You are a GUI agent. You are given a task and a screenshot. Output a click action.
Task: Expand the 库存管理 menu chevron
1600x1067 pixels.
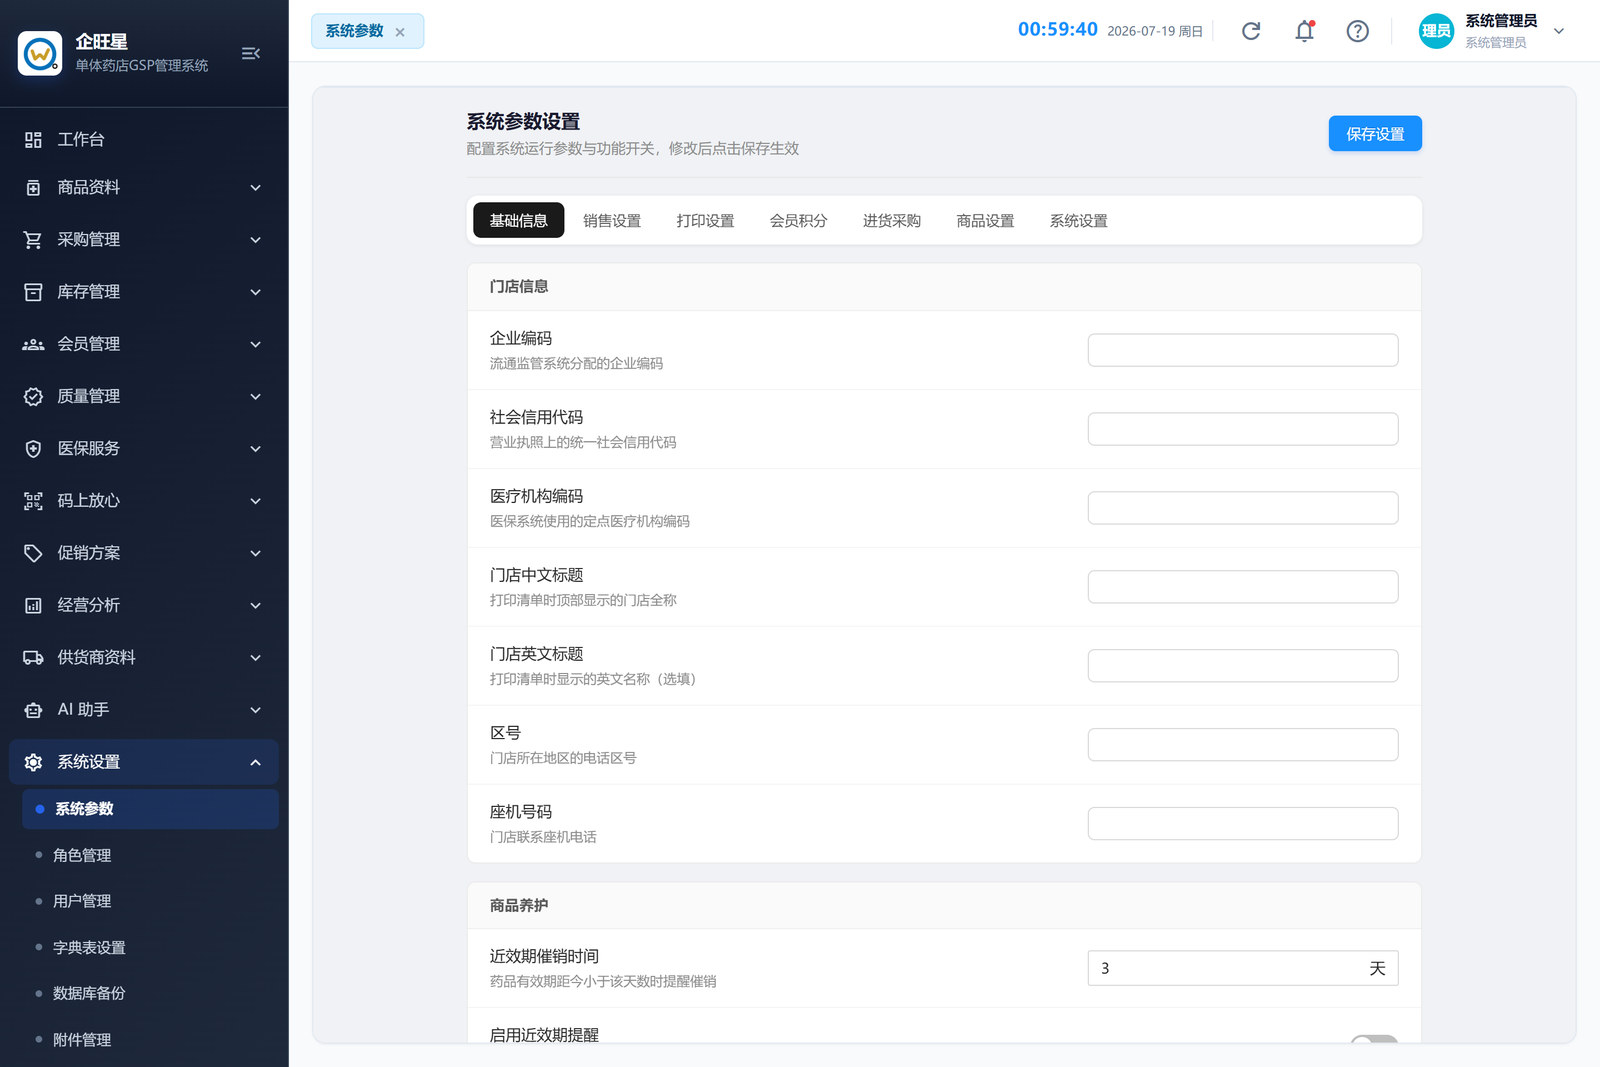tap(255, 292)
